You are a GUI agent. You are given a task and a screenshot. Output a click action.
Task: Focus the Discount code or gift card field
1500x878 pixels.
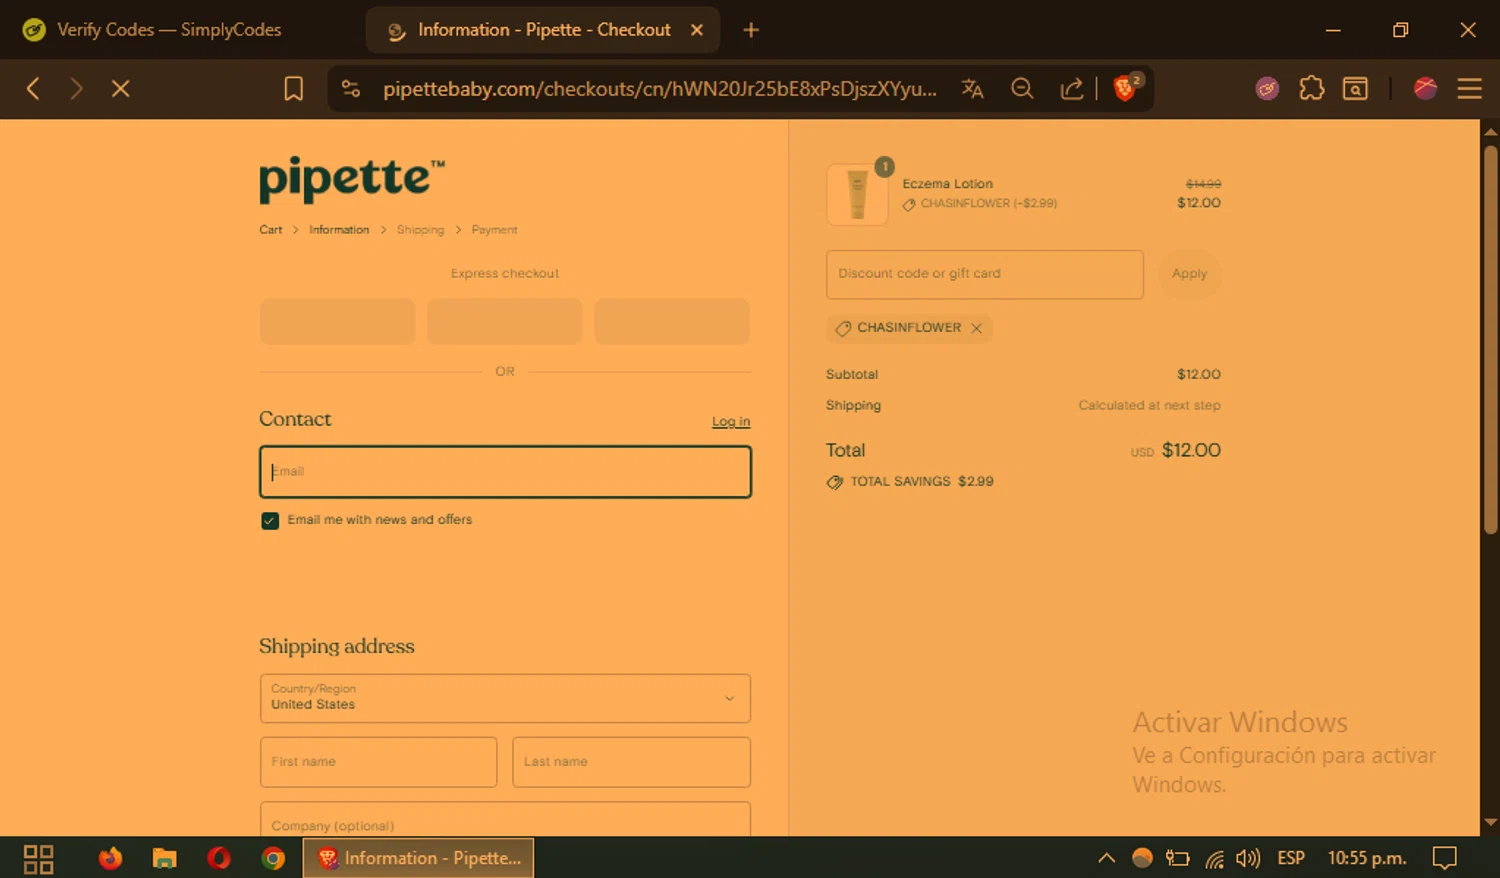point(984,274)
